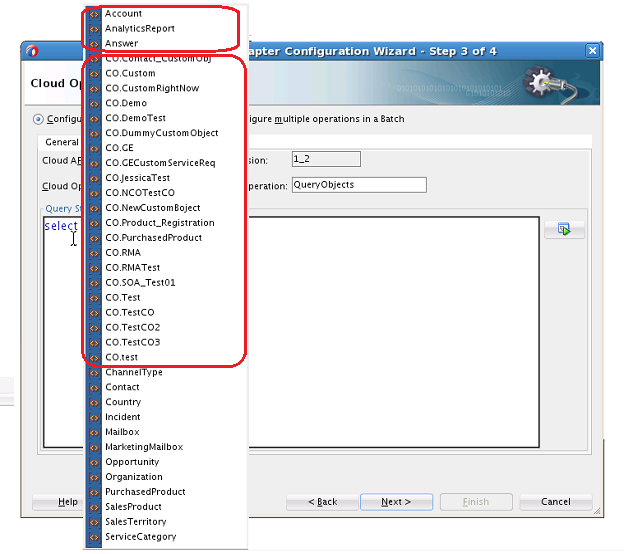
Task: Click the icon beside CO.Custom entry
Action: (94, 74)
